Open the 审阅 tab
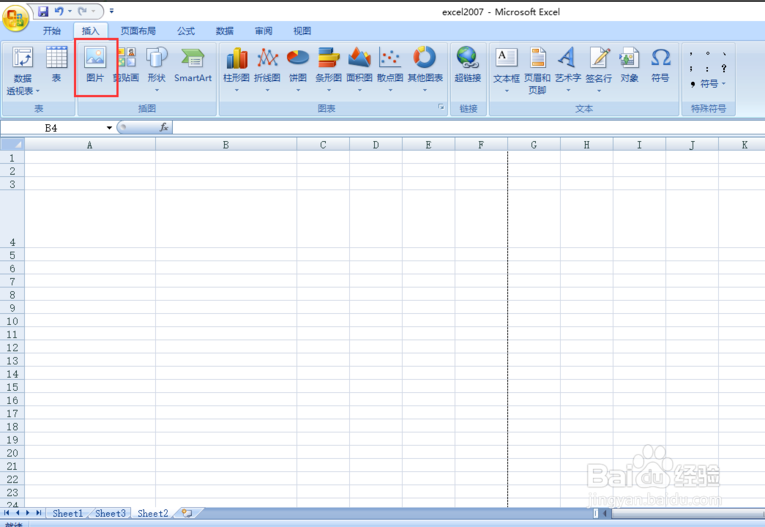 263,31
